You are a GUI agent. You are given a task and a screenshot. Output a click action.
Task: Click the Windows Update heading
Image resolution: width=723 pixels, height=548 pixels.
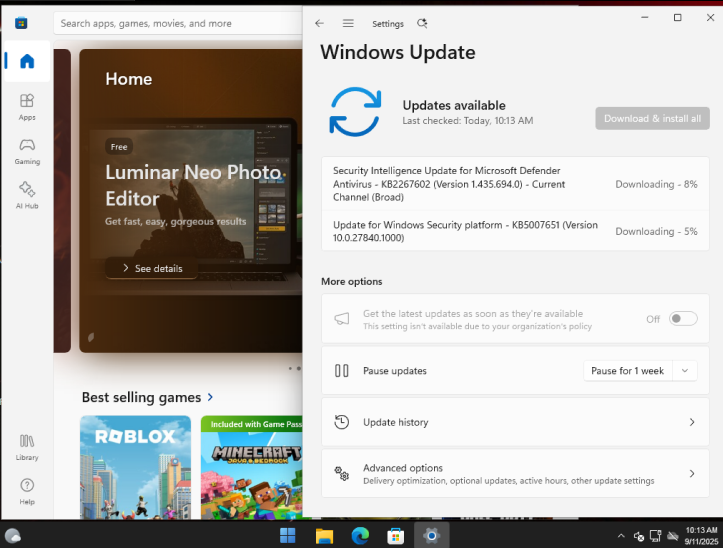(x=397, y=52)
